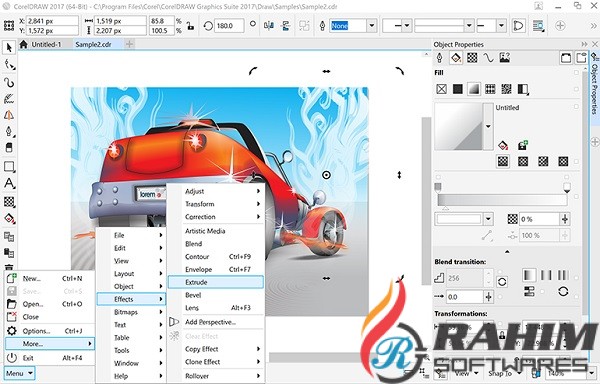The height and width of the screenshot is (384, 600).
Task: Open the end arrowhead dropdown
Action: [502, 26]
